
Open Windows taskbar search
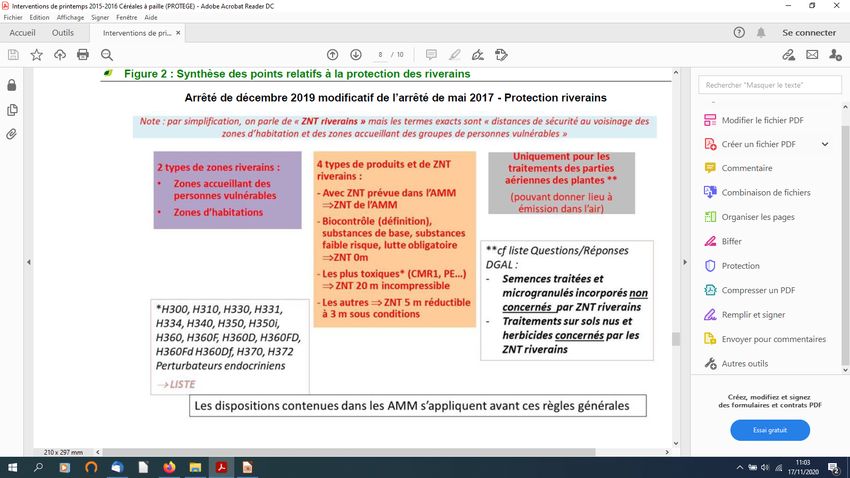tap(38, 467)
